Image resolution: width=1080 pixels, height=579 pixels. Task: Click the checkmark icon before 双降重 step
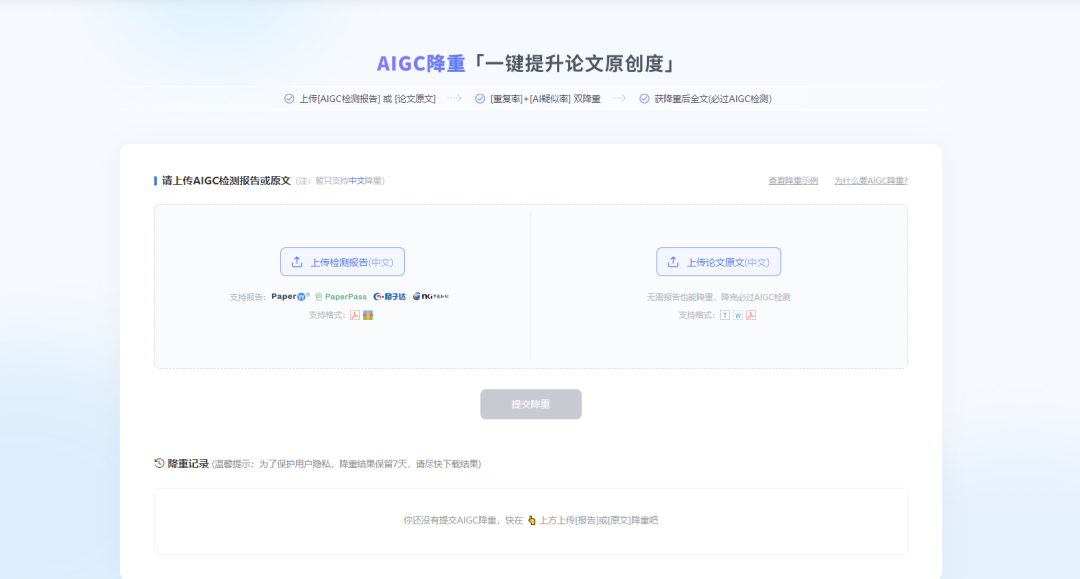tap(480, 98)
